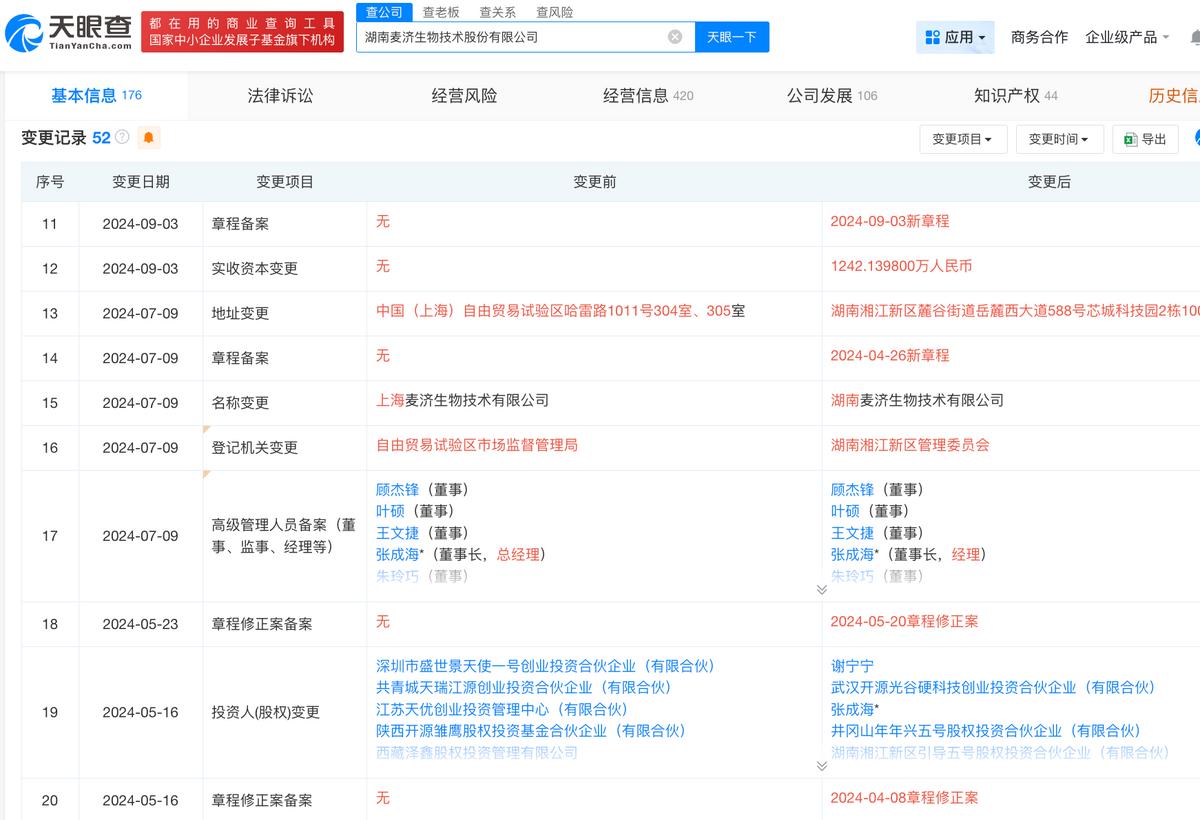Open 陕西开源雏鹰股权投资基金合伙企业 link

531,731
